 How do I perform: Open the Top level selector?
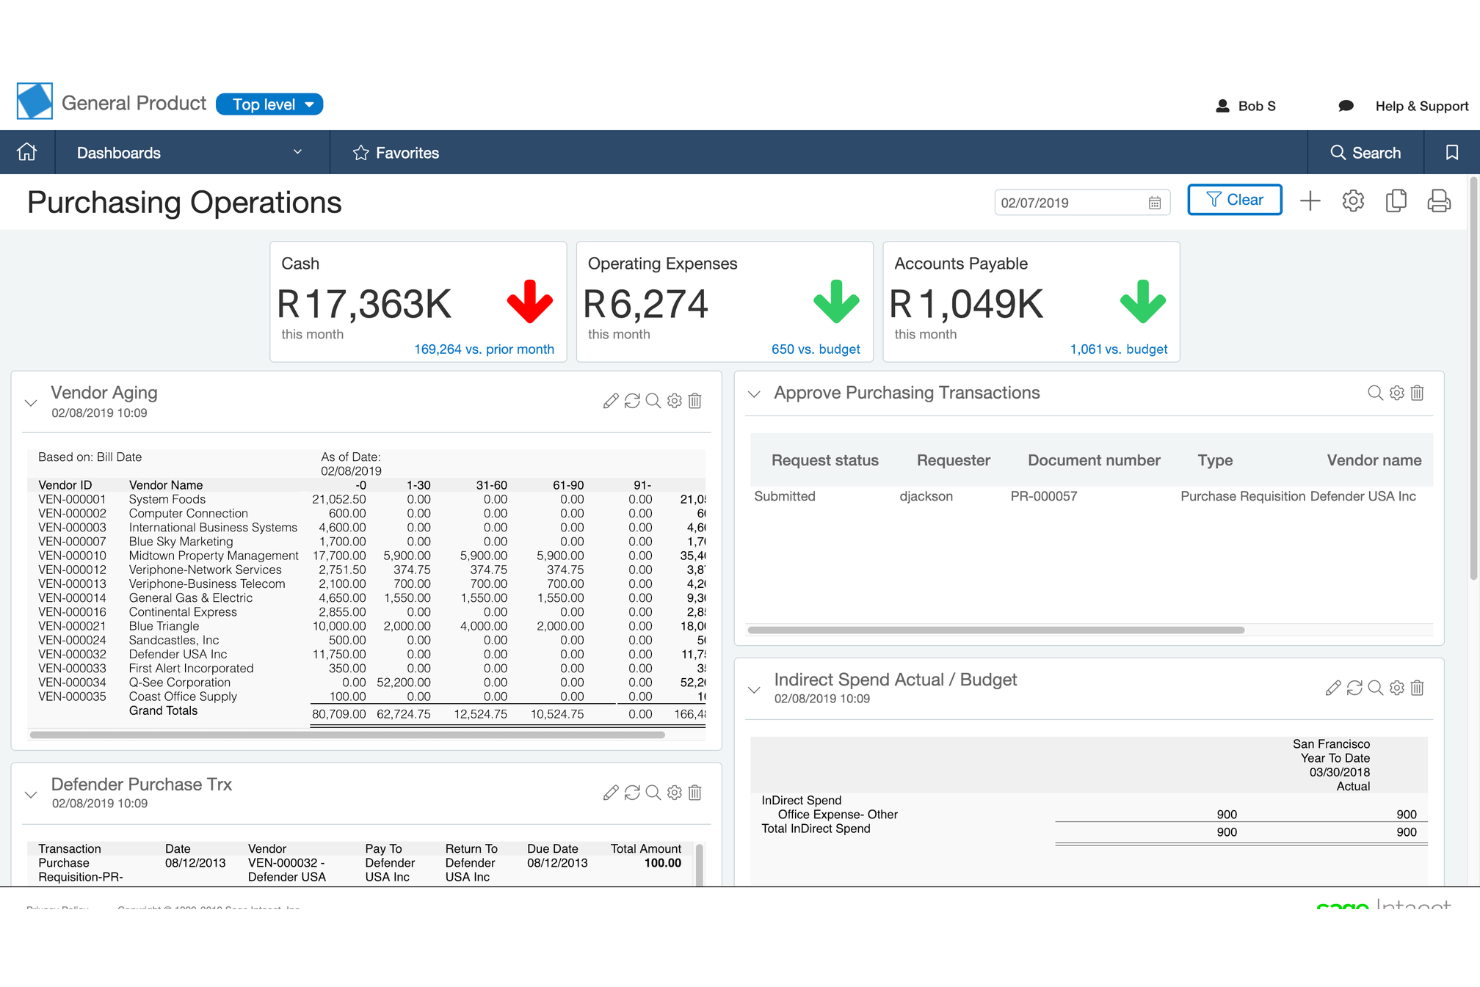(269, 104)
